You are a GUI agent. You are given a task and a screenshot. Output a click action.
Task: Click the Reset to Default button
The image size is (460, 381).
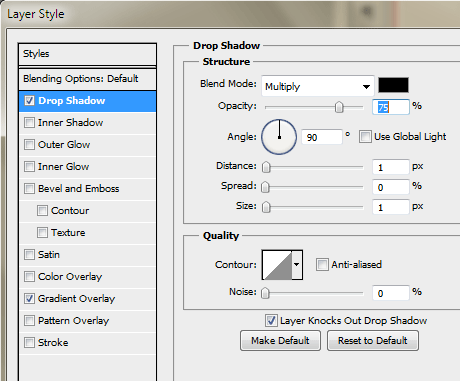click(373, 341)
